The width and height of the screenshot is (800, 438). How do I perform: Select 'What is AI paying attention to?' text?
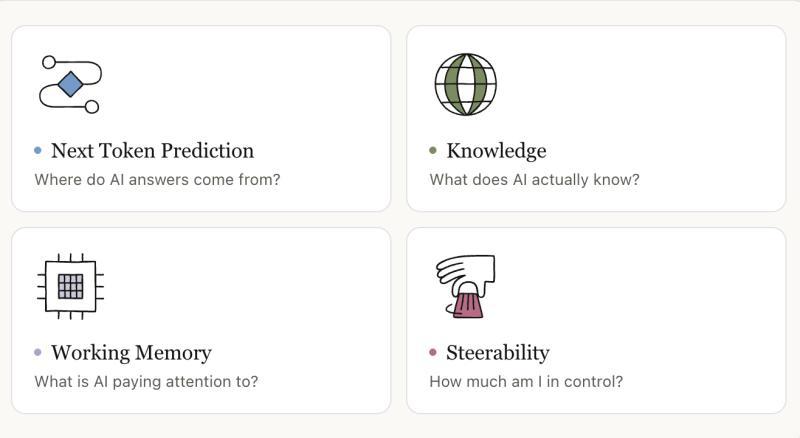click(146, 382)
